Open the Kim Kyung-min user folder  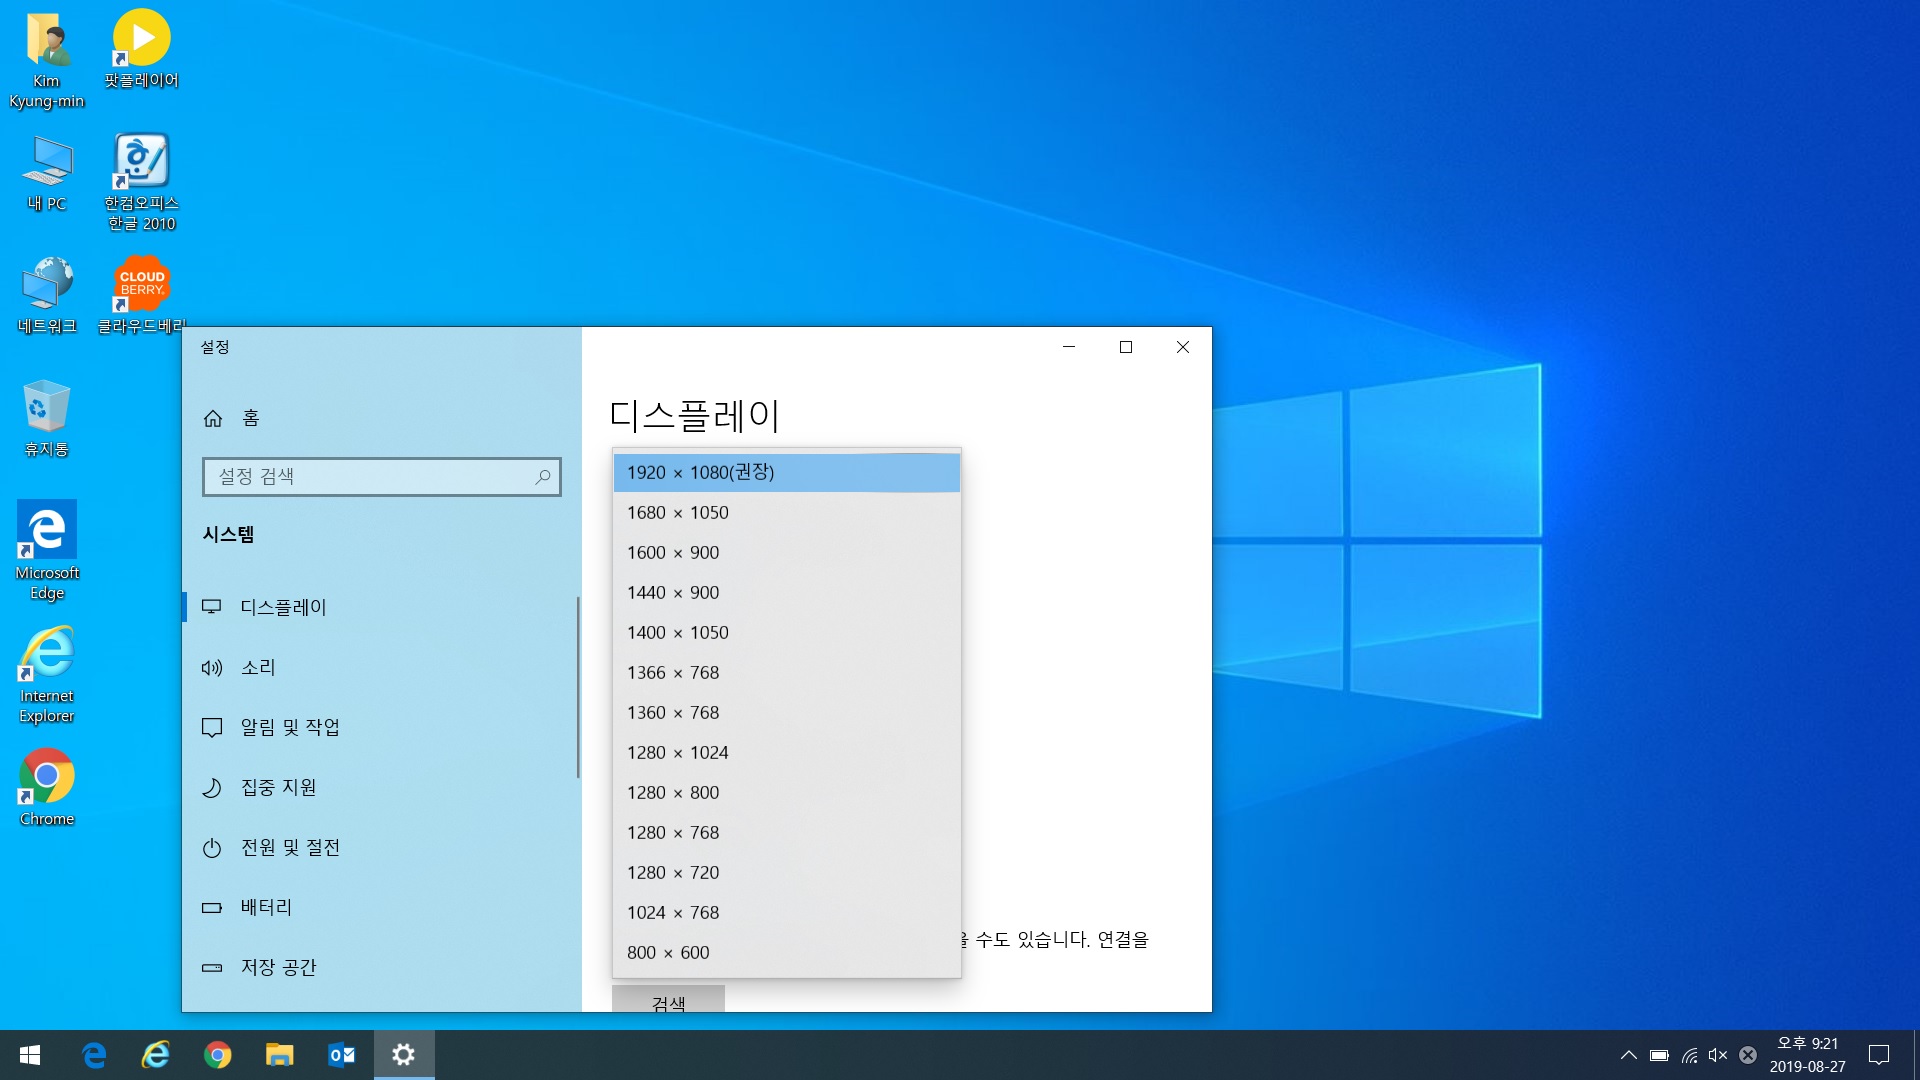pyautogui.click(x=46, y=60)
